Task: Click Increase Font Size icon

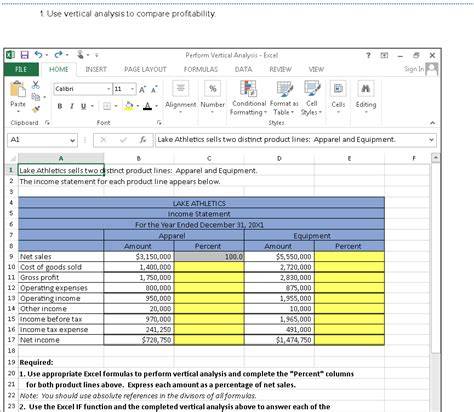Action: [x=142, y=89]
